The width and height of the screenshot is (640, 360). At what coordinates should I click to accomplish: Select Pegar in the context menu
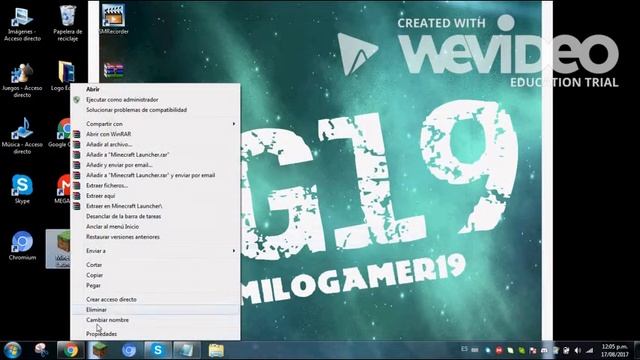pos(156,285)
